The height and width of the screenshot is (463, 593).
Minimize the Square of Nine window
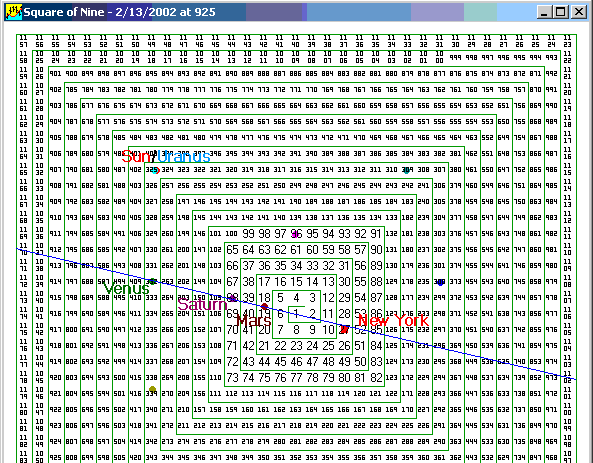(x=544, y=12)
